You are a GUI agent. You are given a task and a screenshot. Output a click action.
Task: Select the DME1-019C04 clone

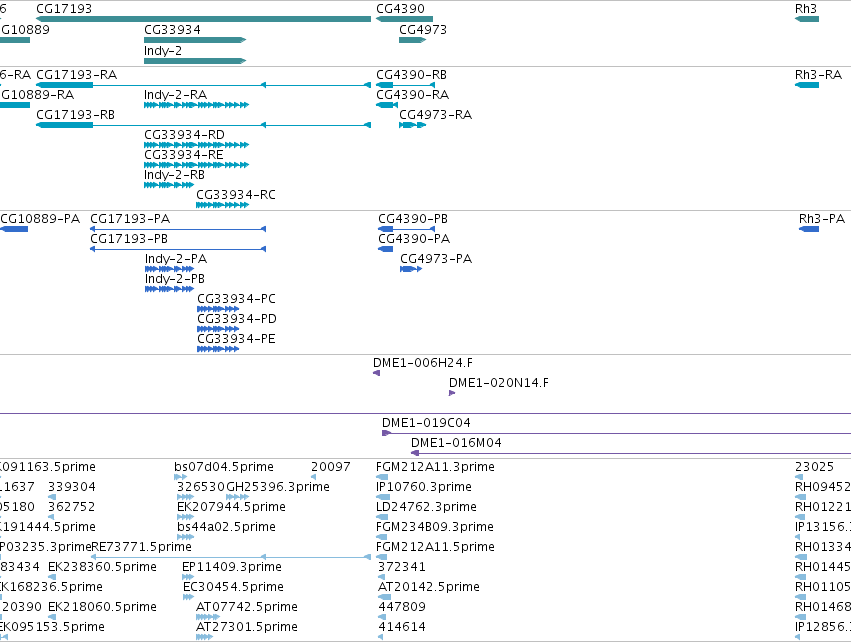click(x=616, y=433)
